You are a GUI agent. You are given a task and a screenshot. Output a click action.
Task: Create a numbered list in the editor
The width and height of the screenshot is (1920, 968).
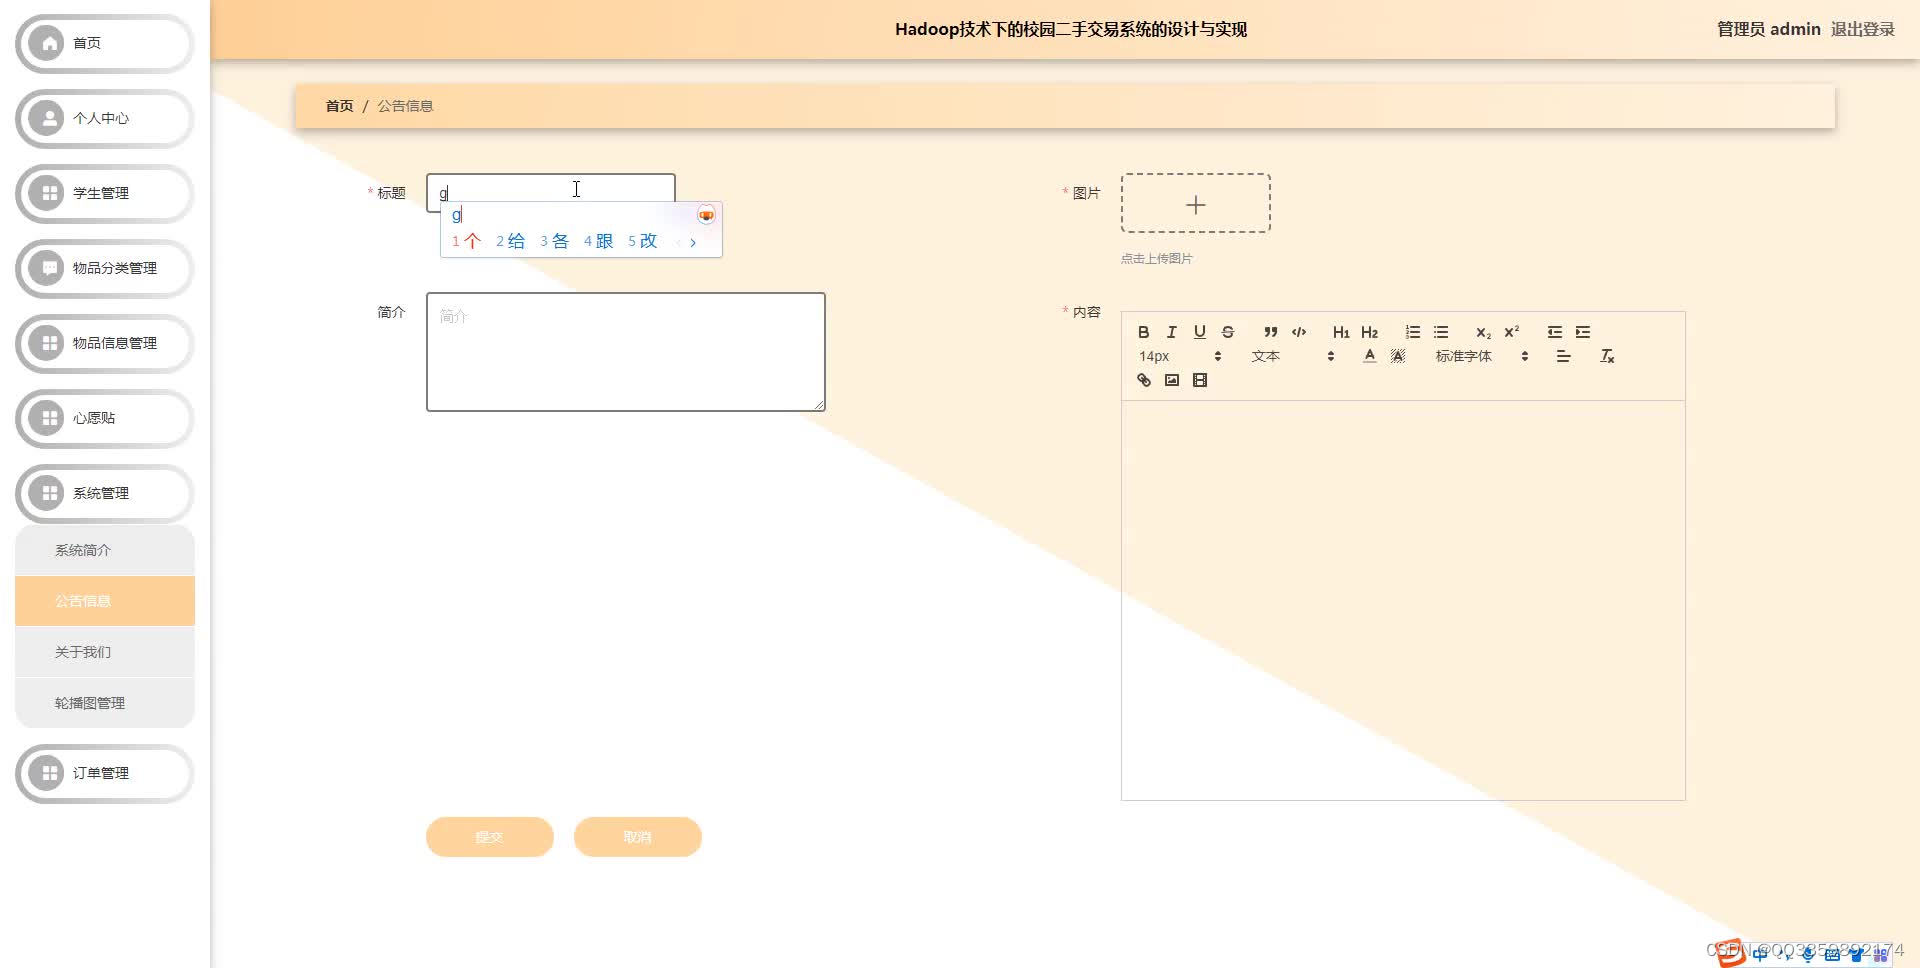pos(1412,332)
